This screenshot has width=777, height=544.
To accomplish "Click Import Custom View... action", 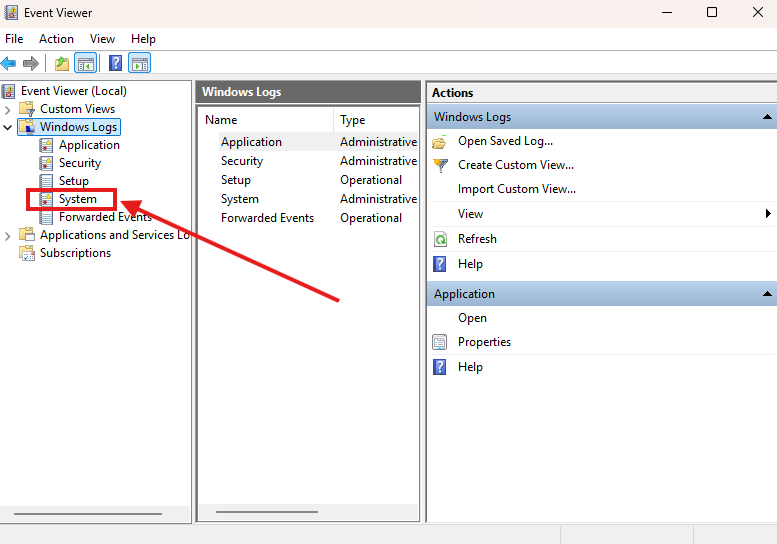I will [517, 189].
